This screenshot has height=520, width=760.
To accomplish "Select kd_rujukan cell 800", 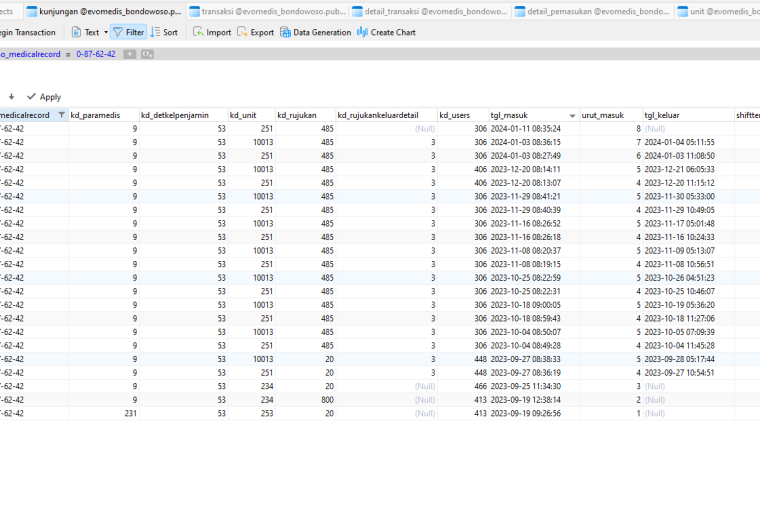I will (x=305, y=400).
